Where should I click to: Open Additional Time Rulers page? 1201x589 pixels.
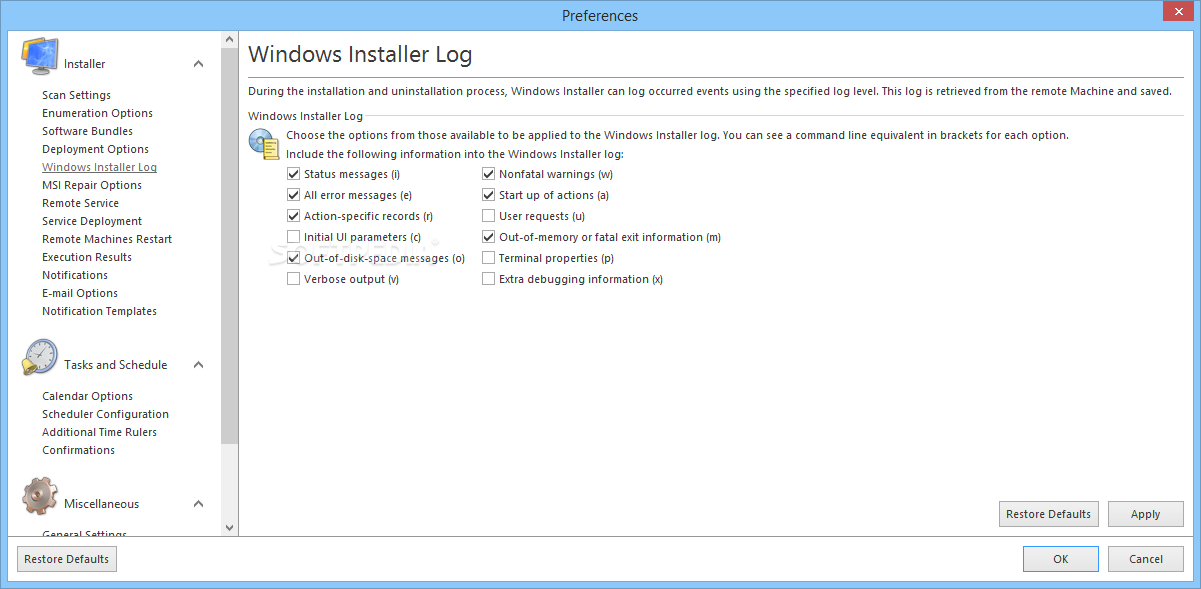click(99, 432)
